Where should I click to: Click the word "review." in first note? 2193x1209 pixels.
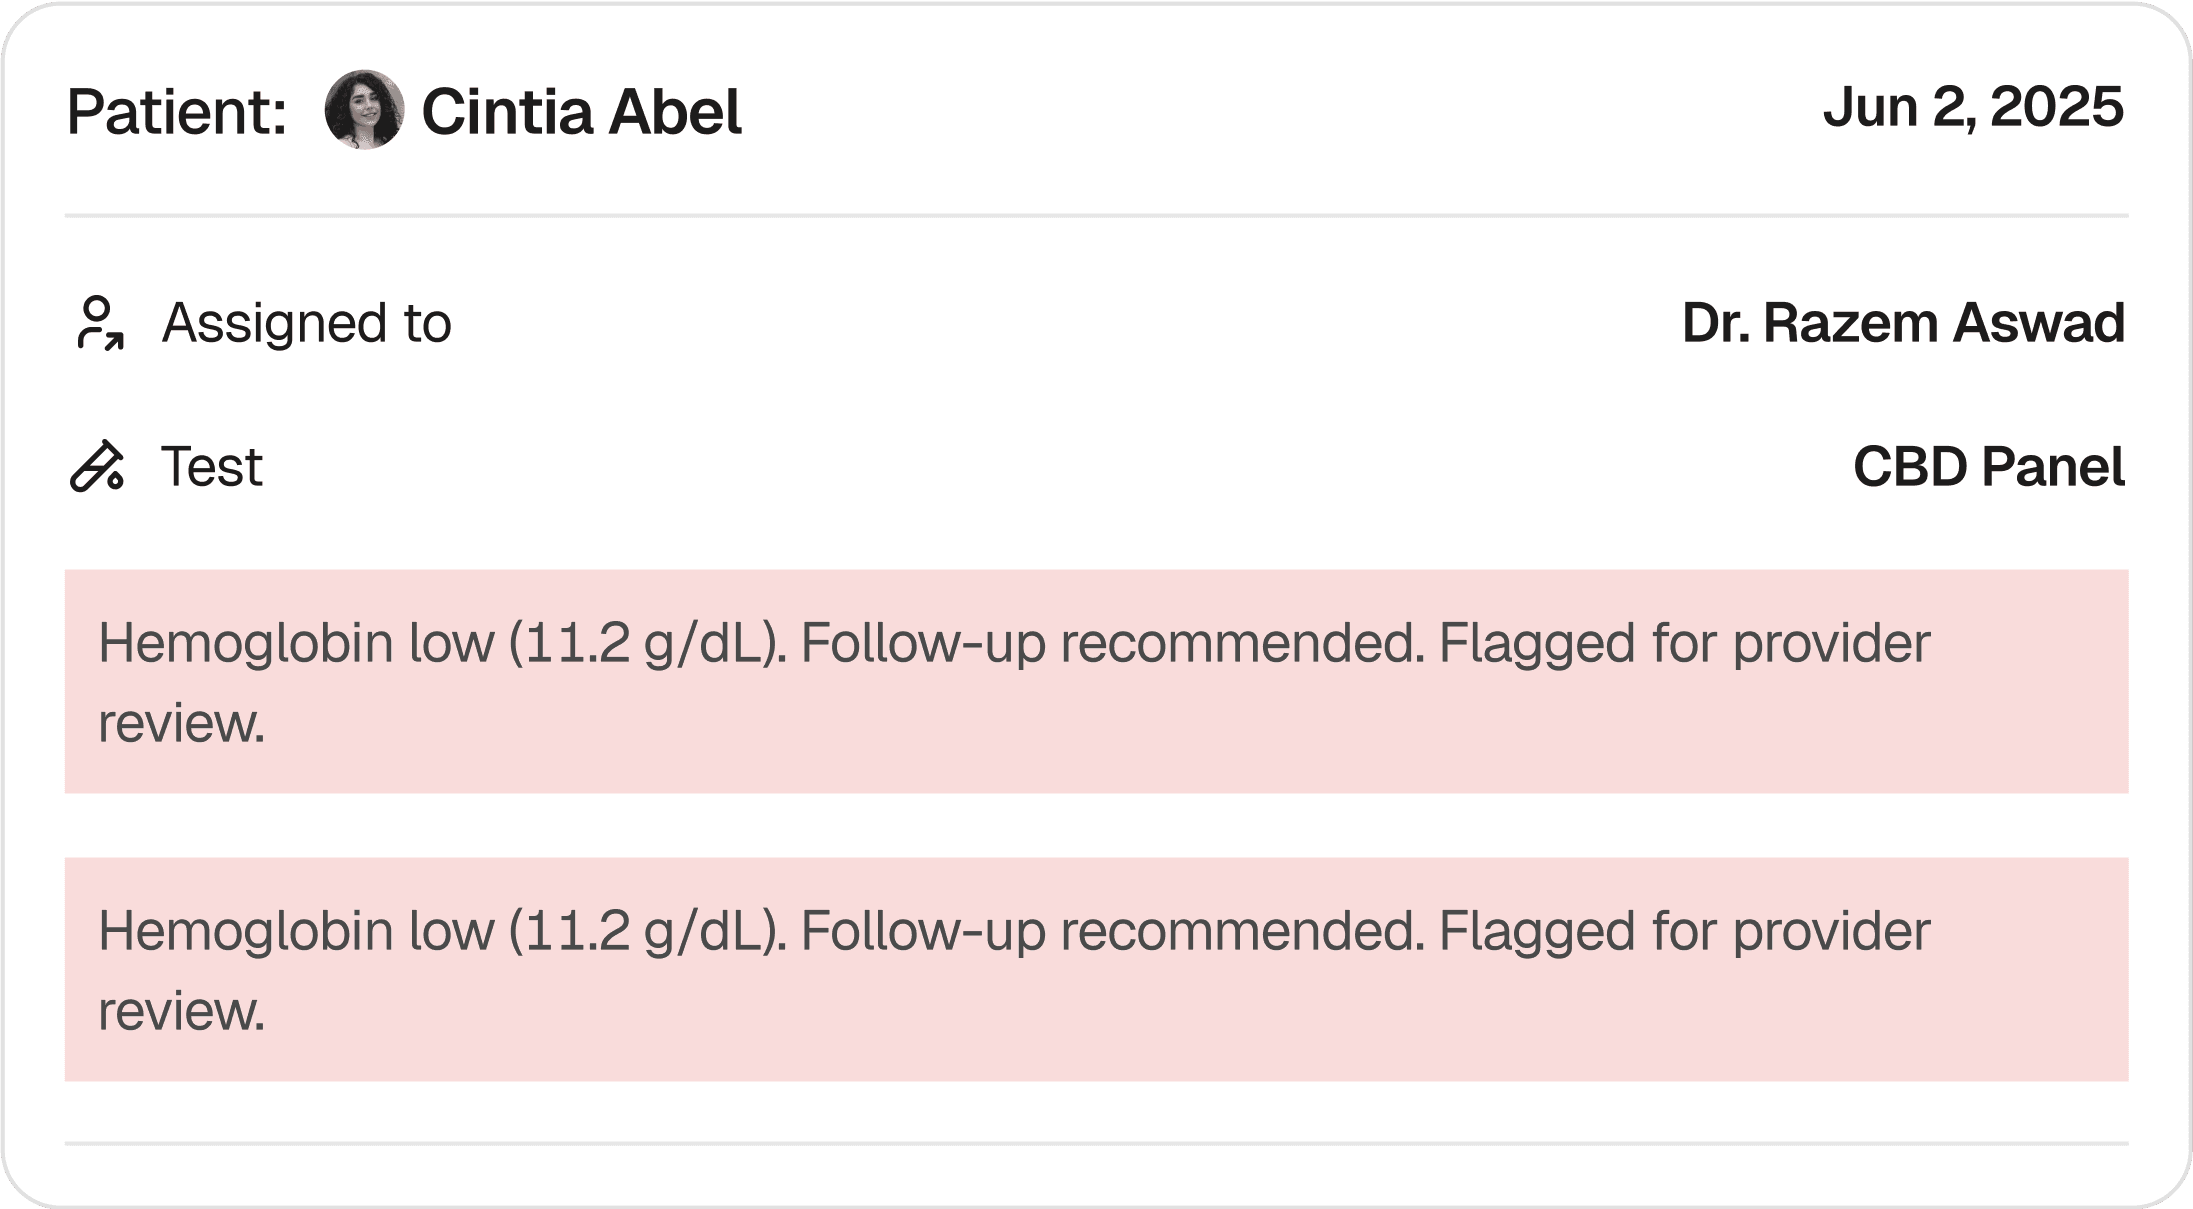click(x=181, y=723)
